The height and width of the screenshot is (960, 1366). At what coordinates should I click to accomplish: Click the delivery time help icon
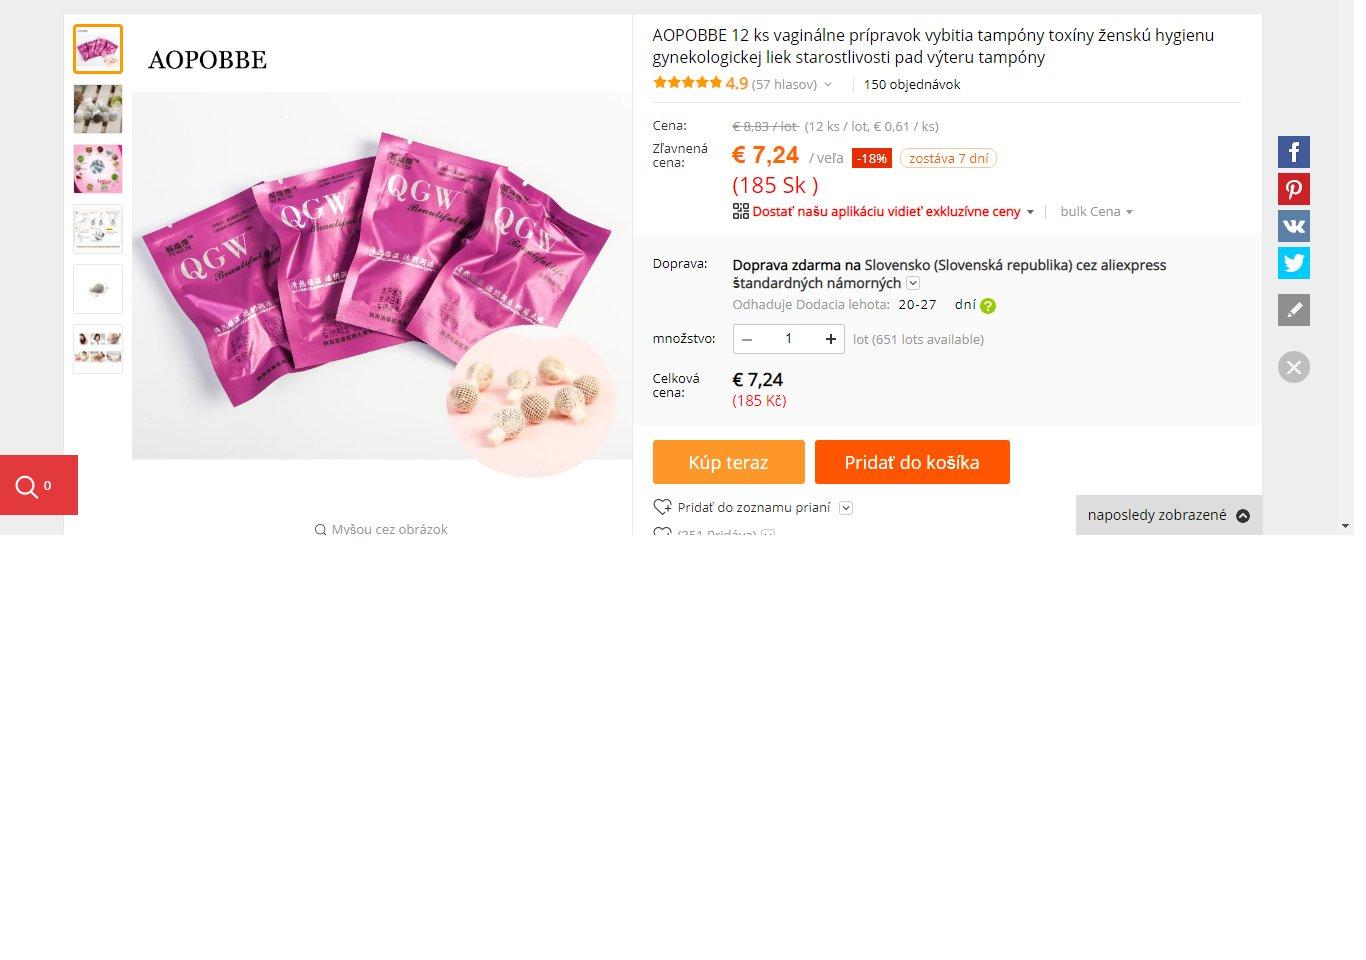pos(988,306)
